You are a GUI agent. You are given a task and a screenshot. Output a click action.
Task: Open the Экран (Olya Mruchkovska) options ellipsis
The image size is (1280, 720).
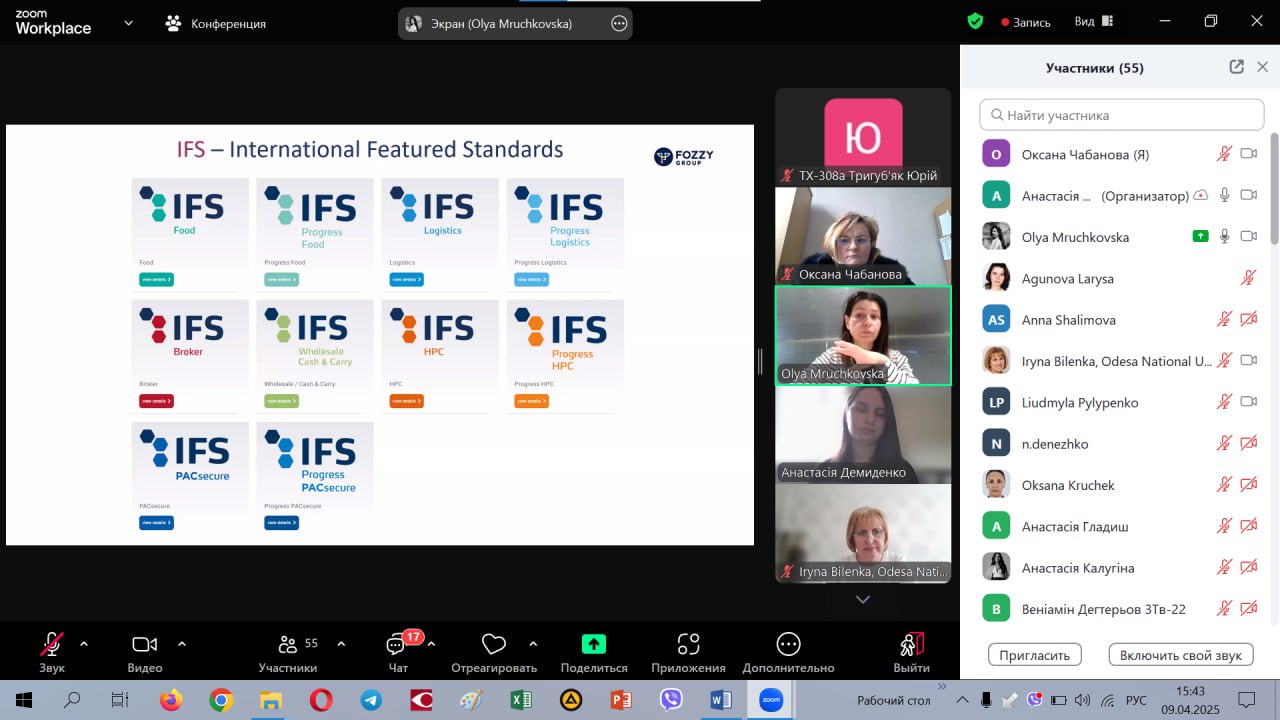coord(619,23)
